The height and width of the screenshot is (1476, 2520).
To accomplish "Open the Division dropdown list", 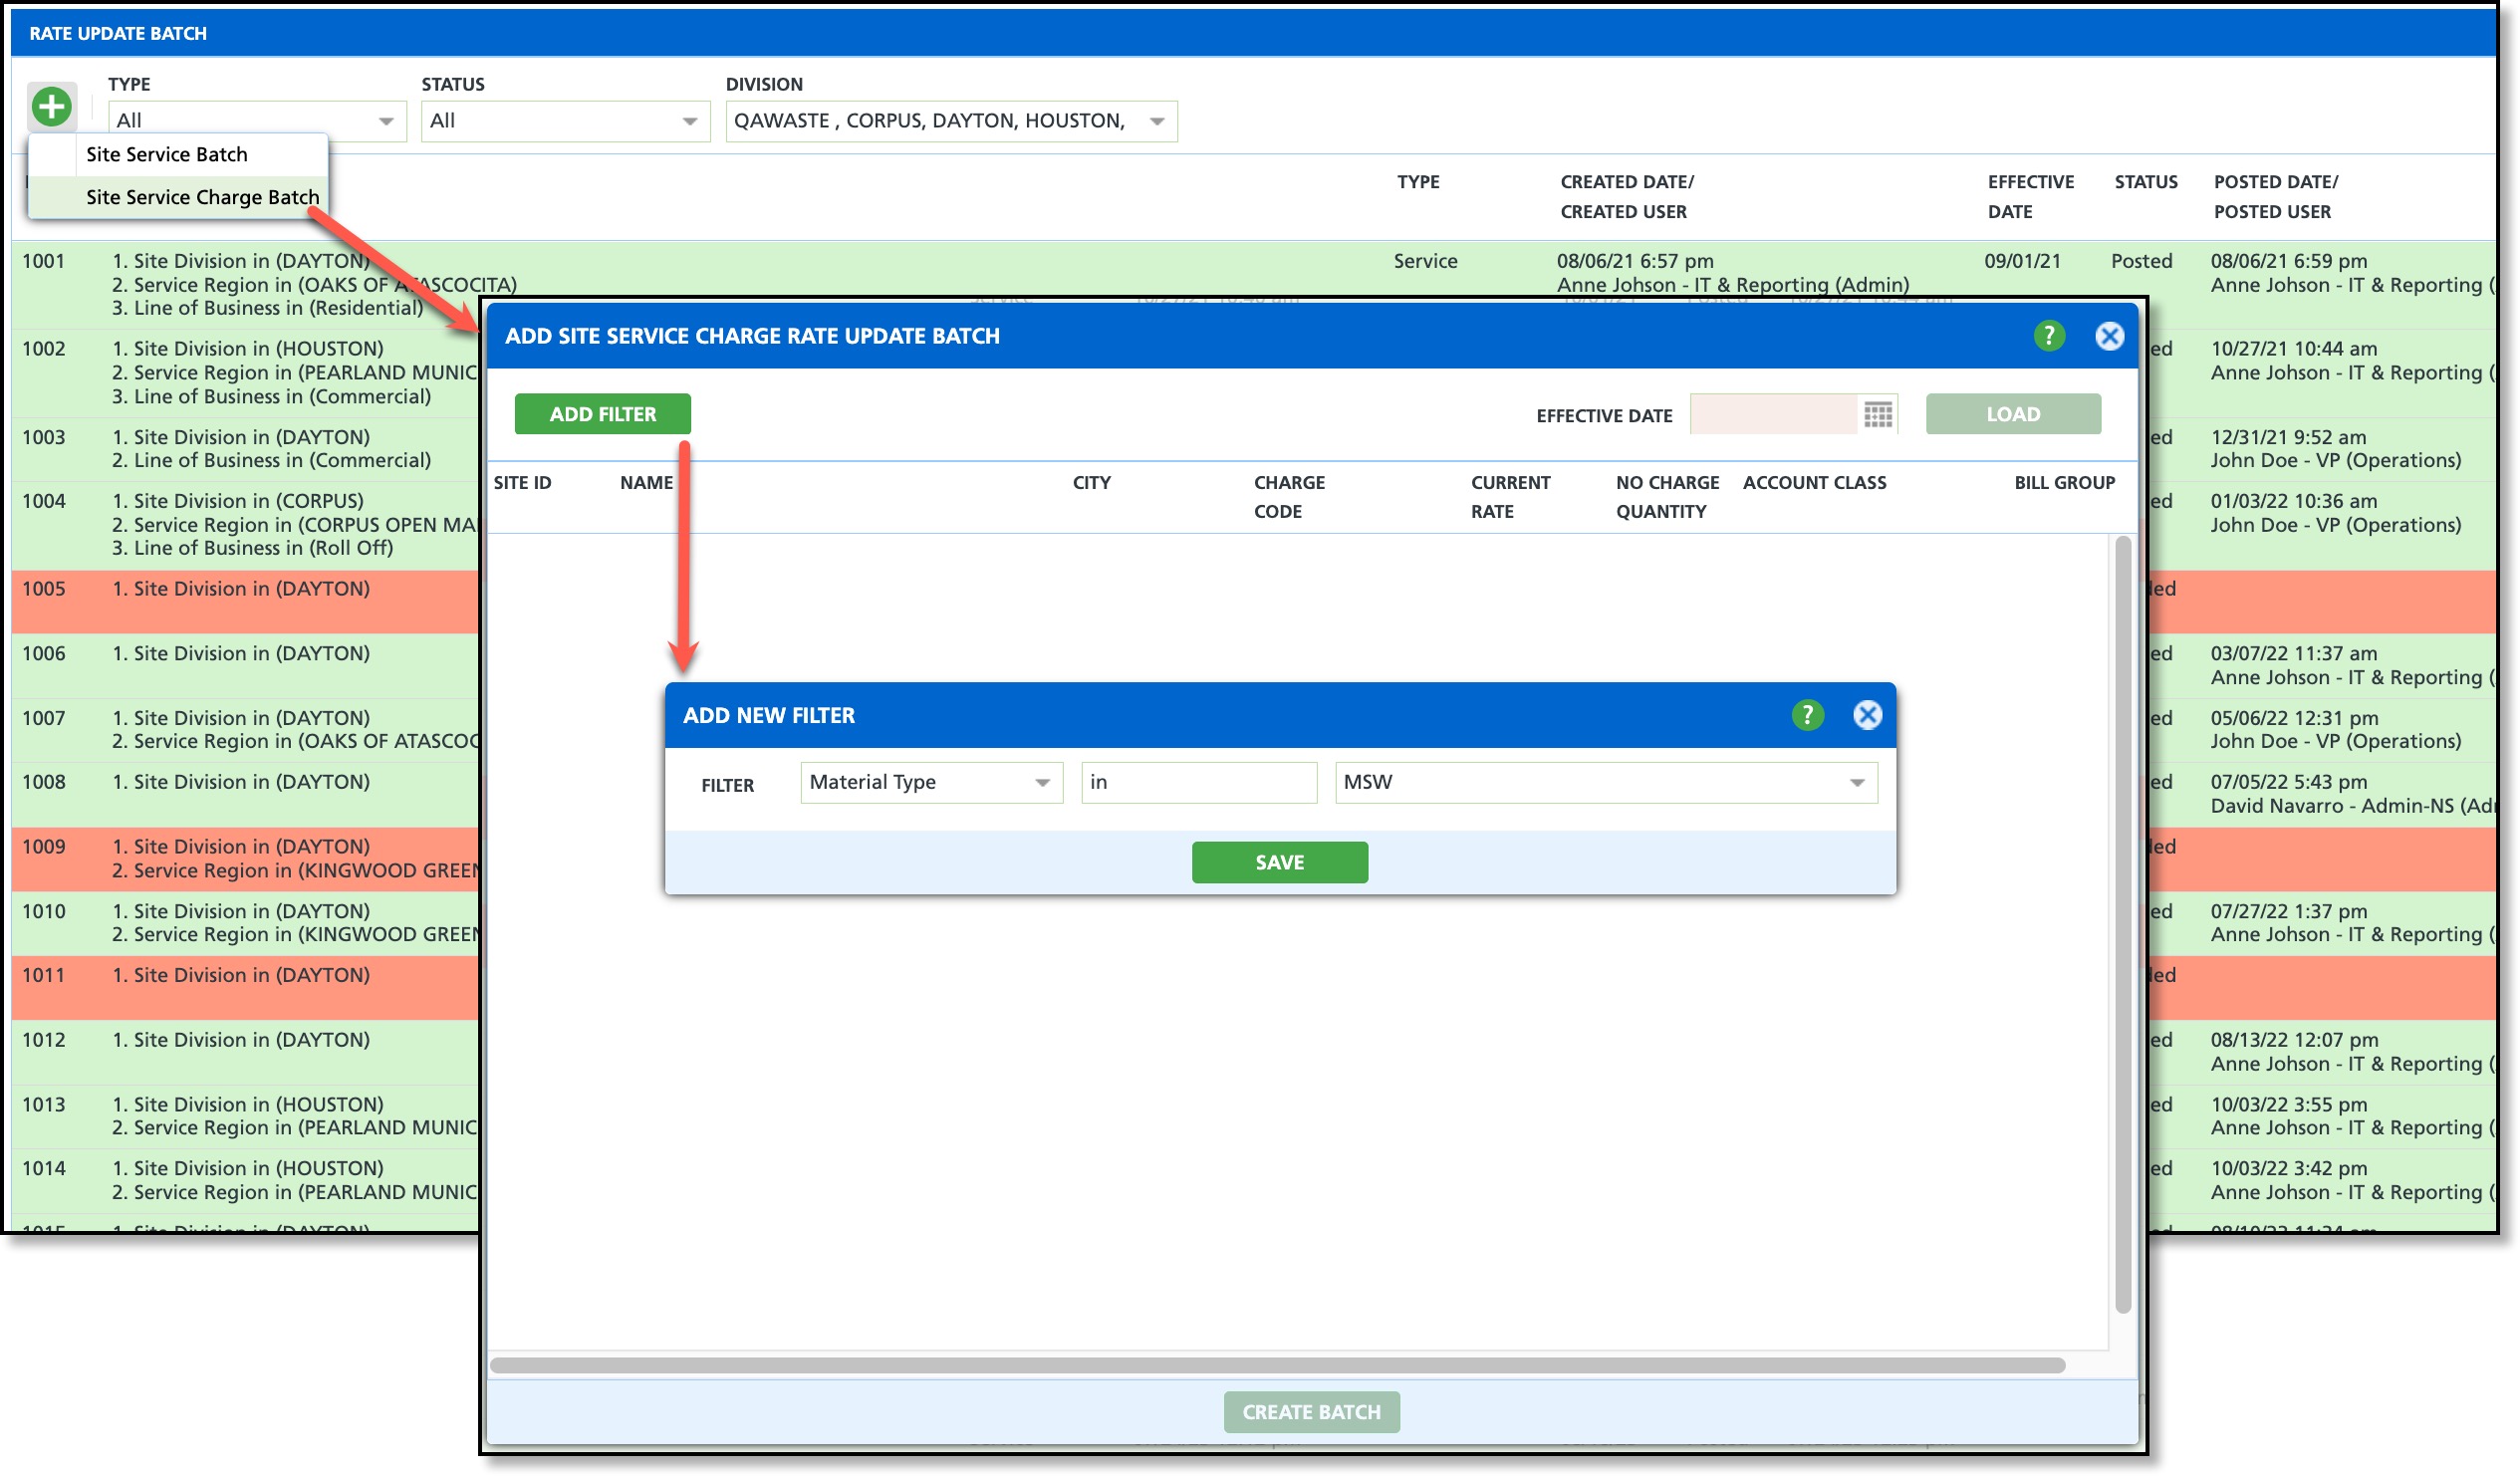I will [1157, 121].
